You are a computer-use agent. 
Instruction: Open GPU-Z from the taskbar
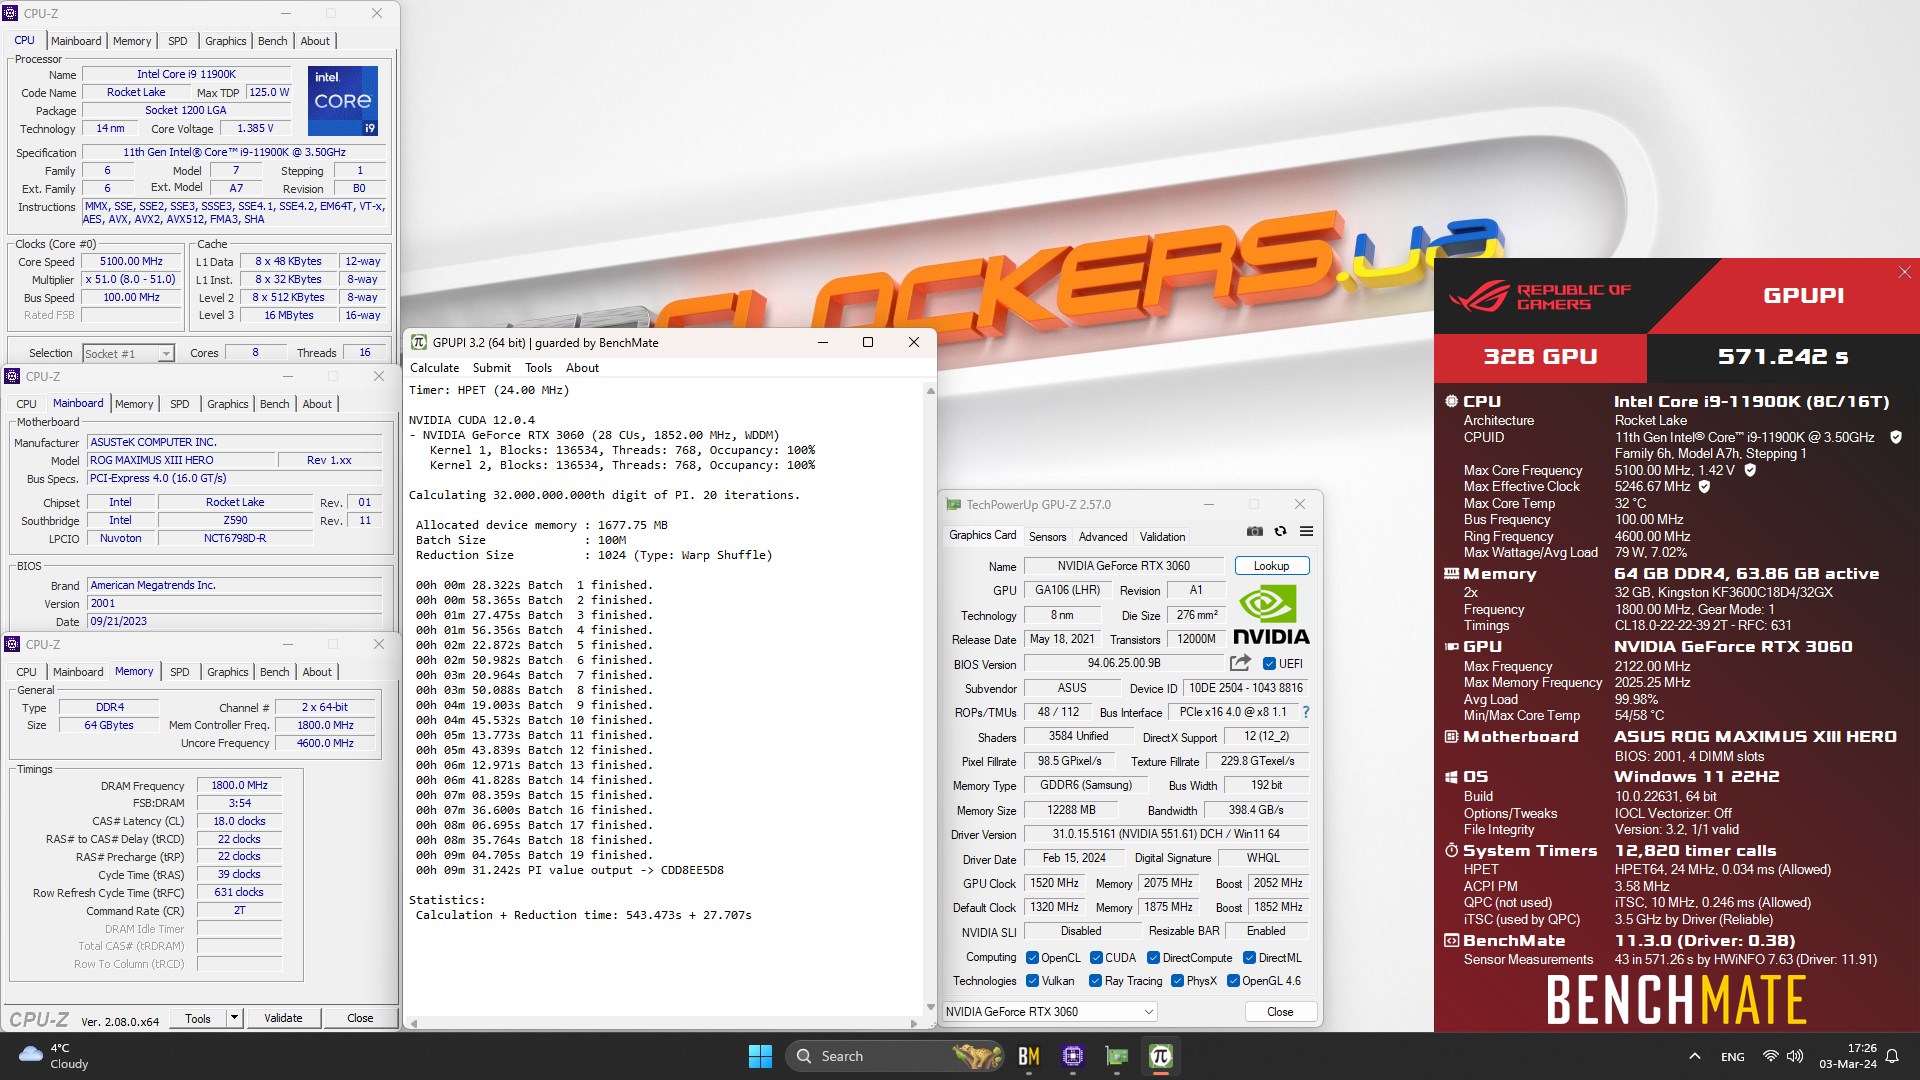[x=1116, y=1056]
